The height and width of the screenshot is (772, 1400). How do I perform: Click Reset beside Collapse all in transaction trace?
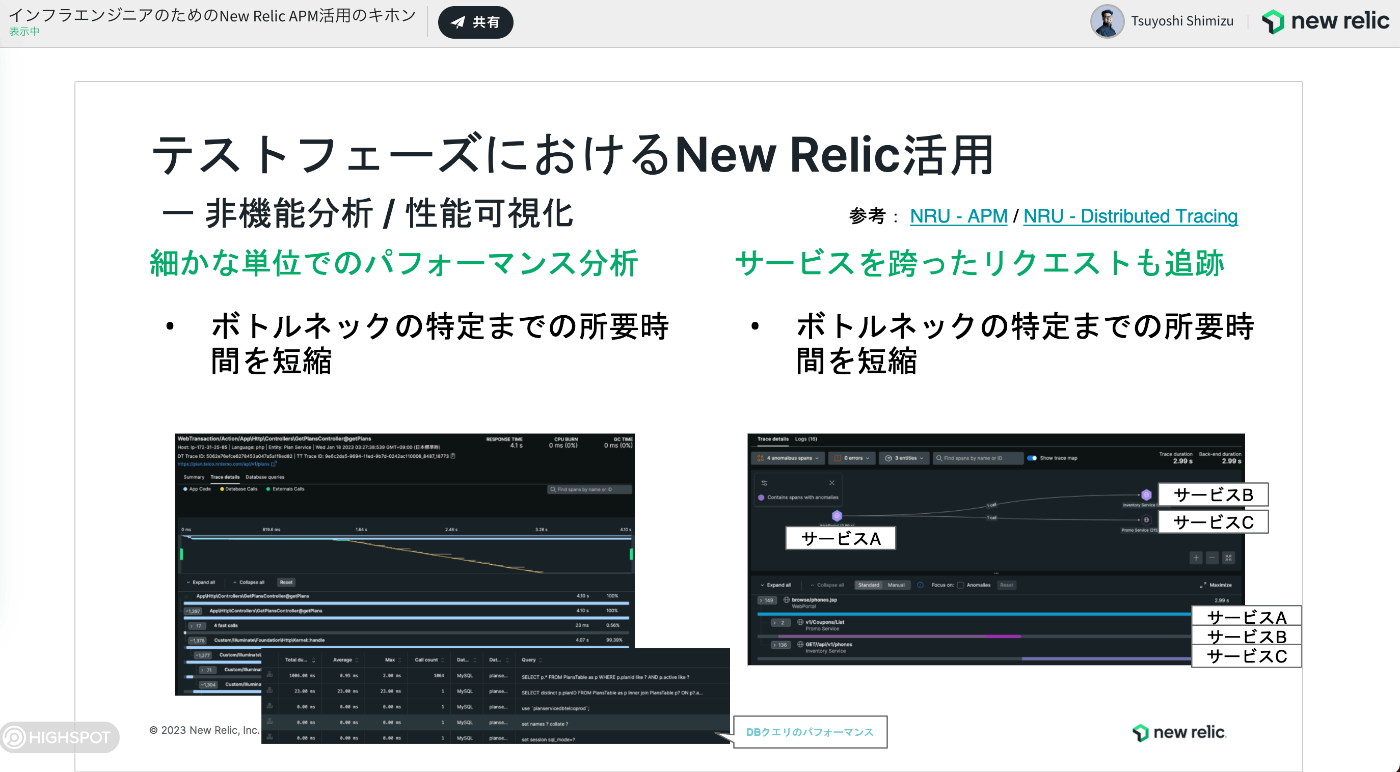click(286, 582)
